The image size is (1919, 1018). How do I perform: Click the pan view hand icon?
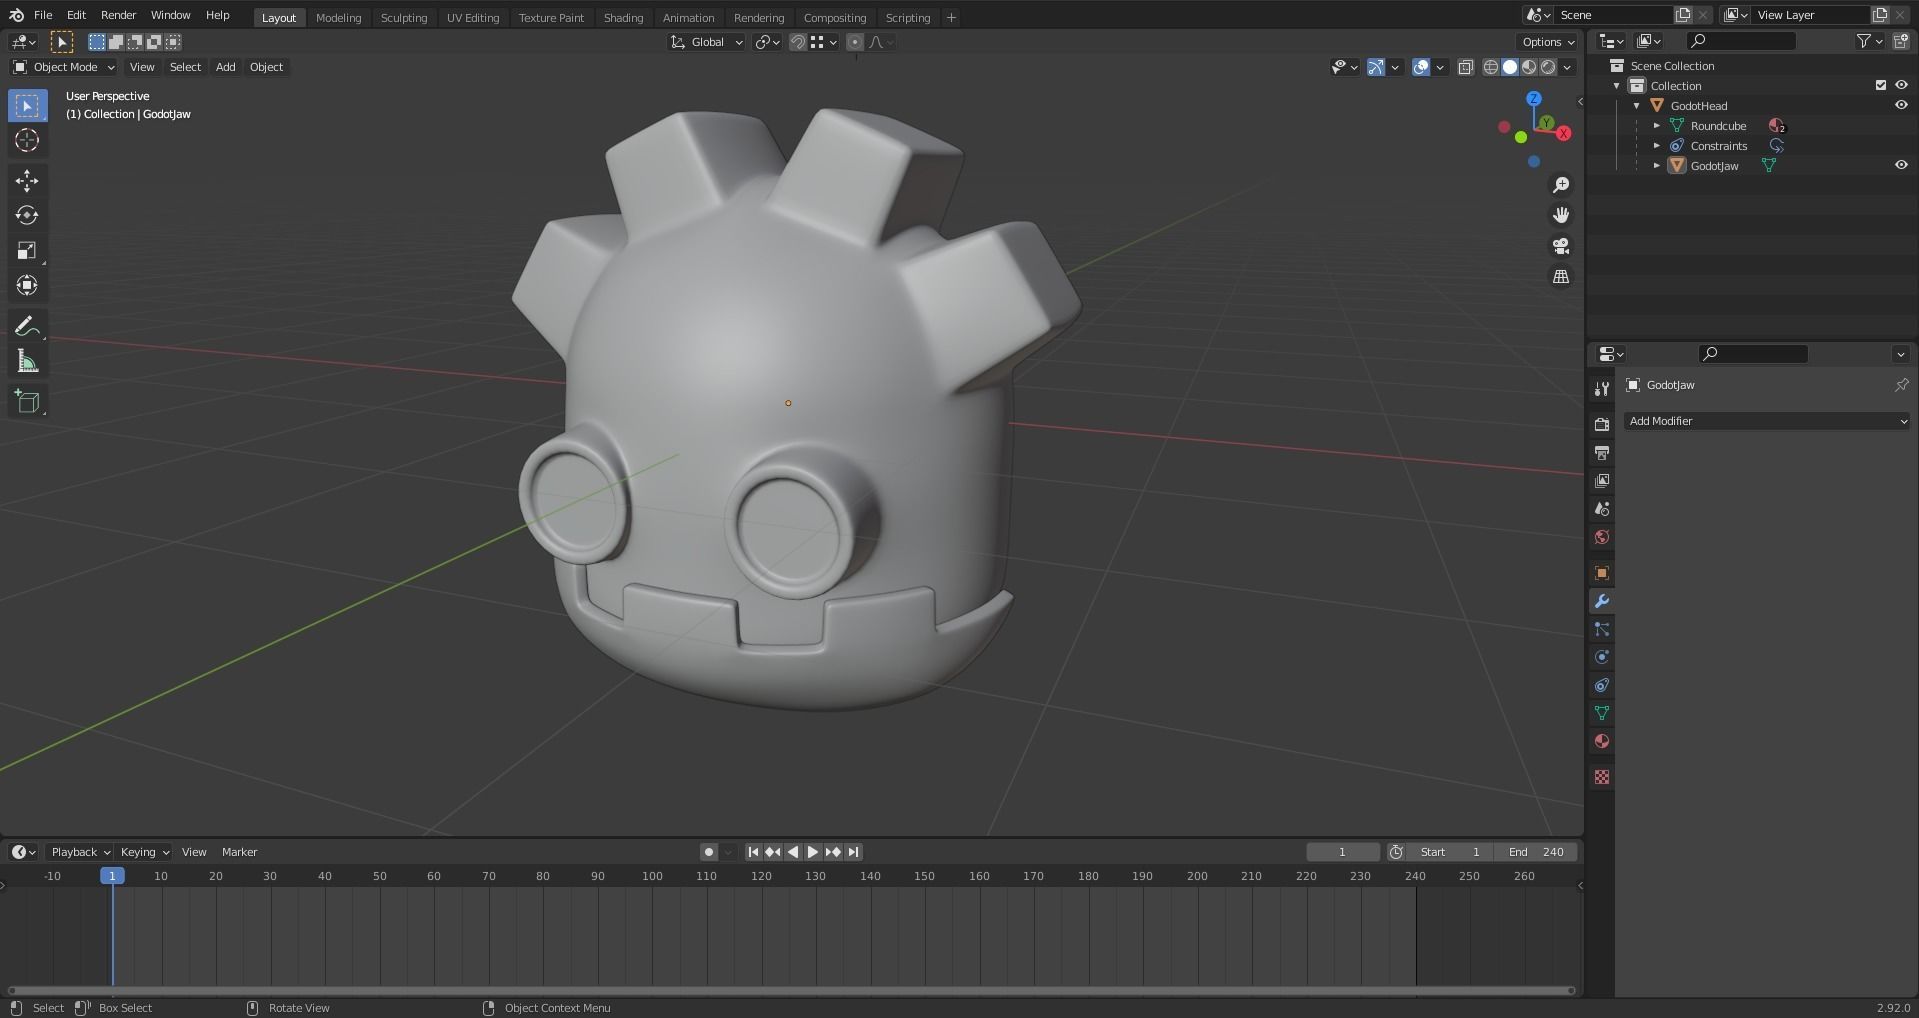1561,215
